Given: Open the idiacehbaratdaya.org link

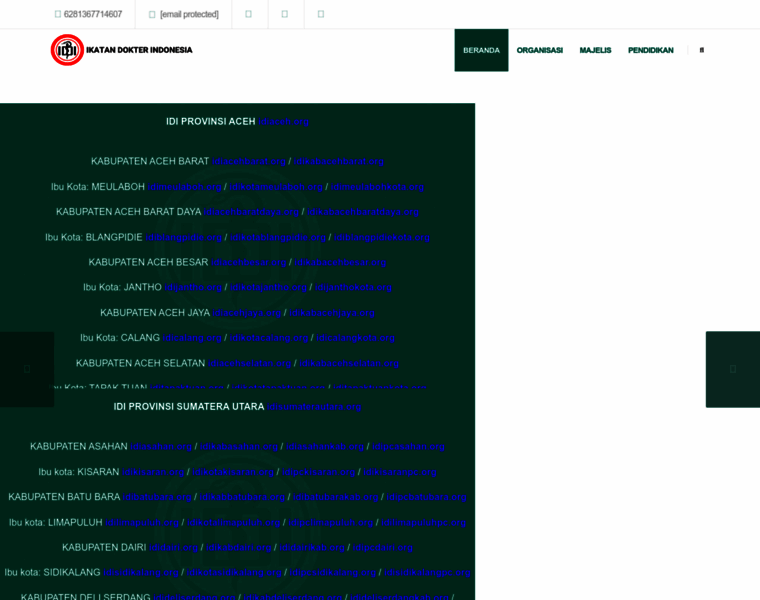Looking at the screenshot, I should point(251,212).
